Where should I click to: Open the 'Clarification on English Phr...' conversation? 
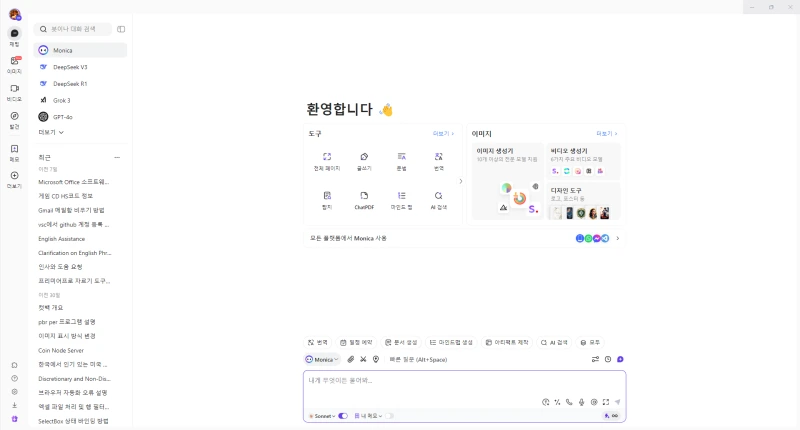pos(74,252)
